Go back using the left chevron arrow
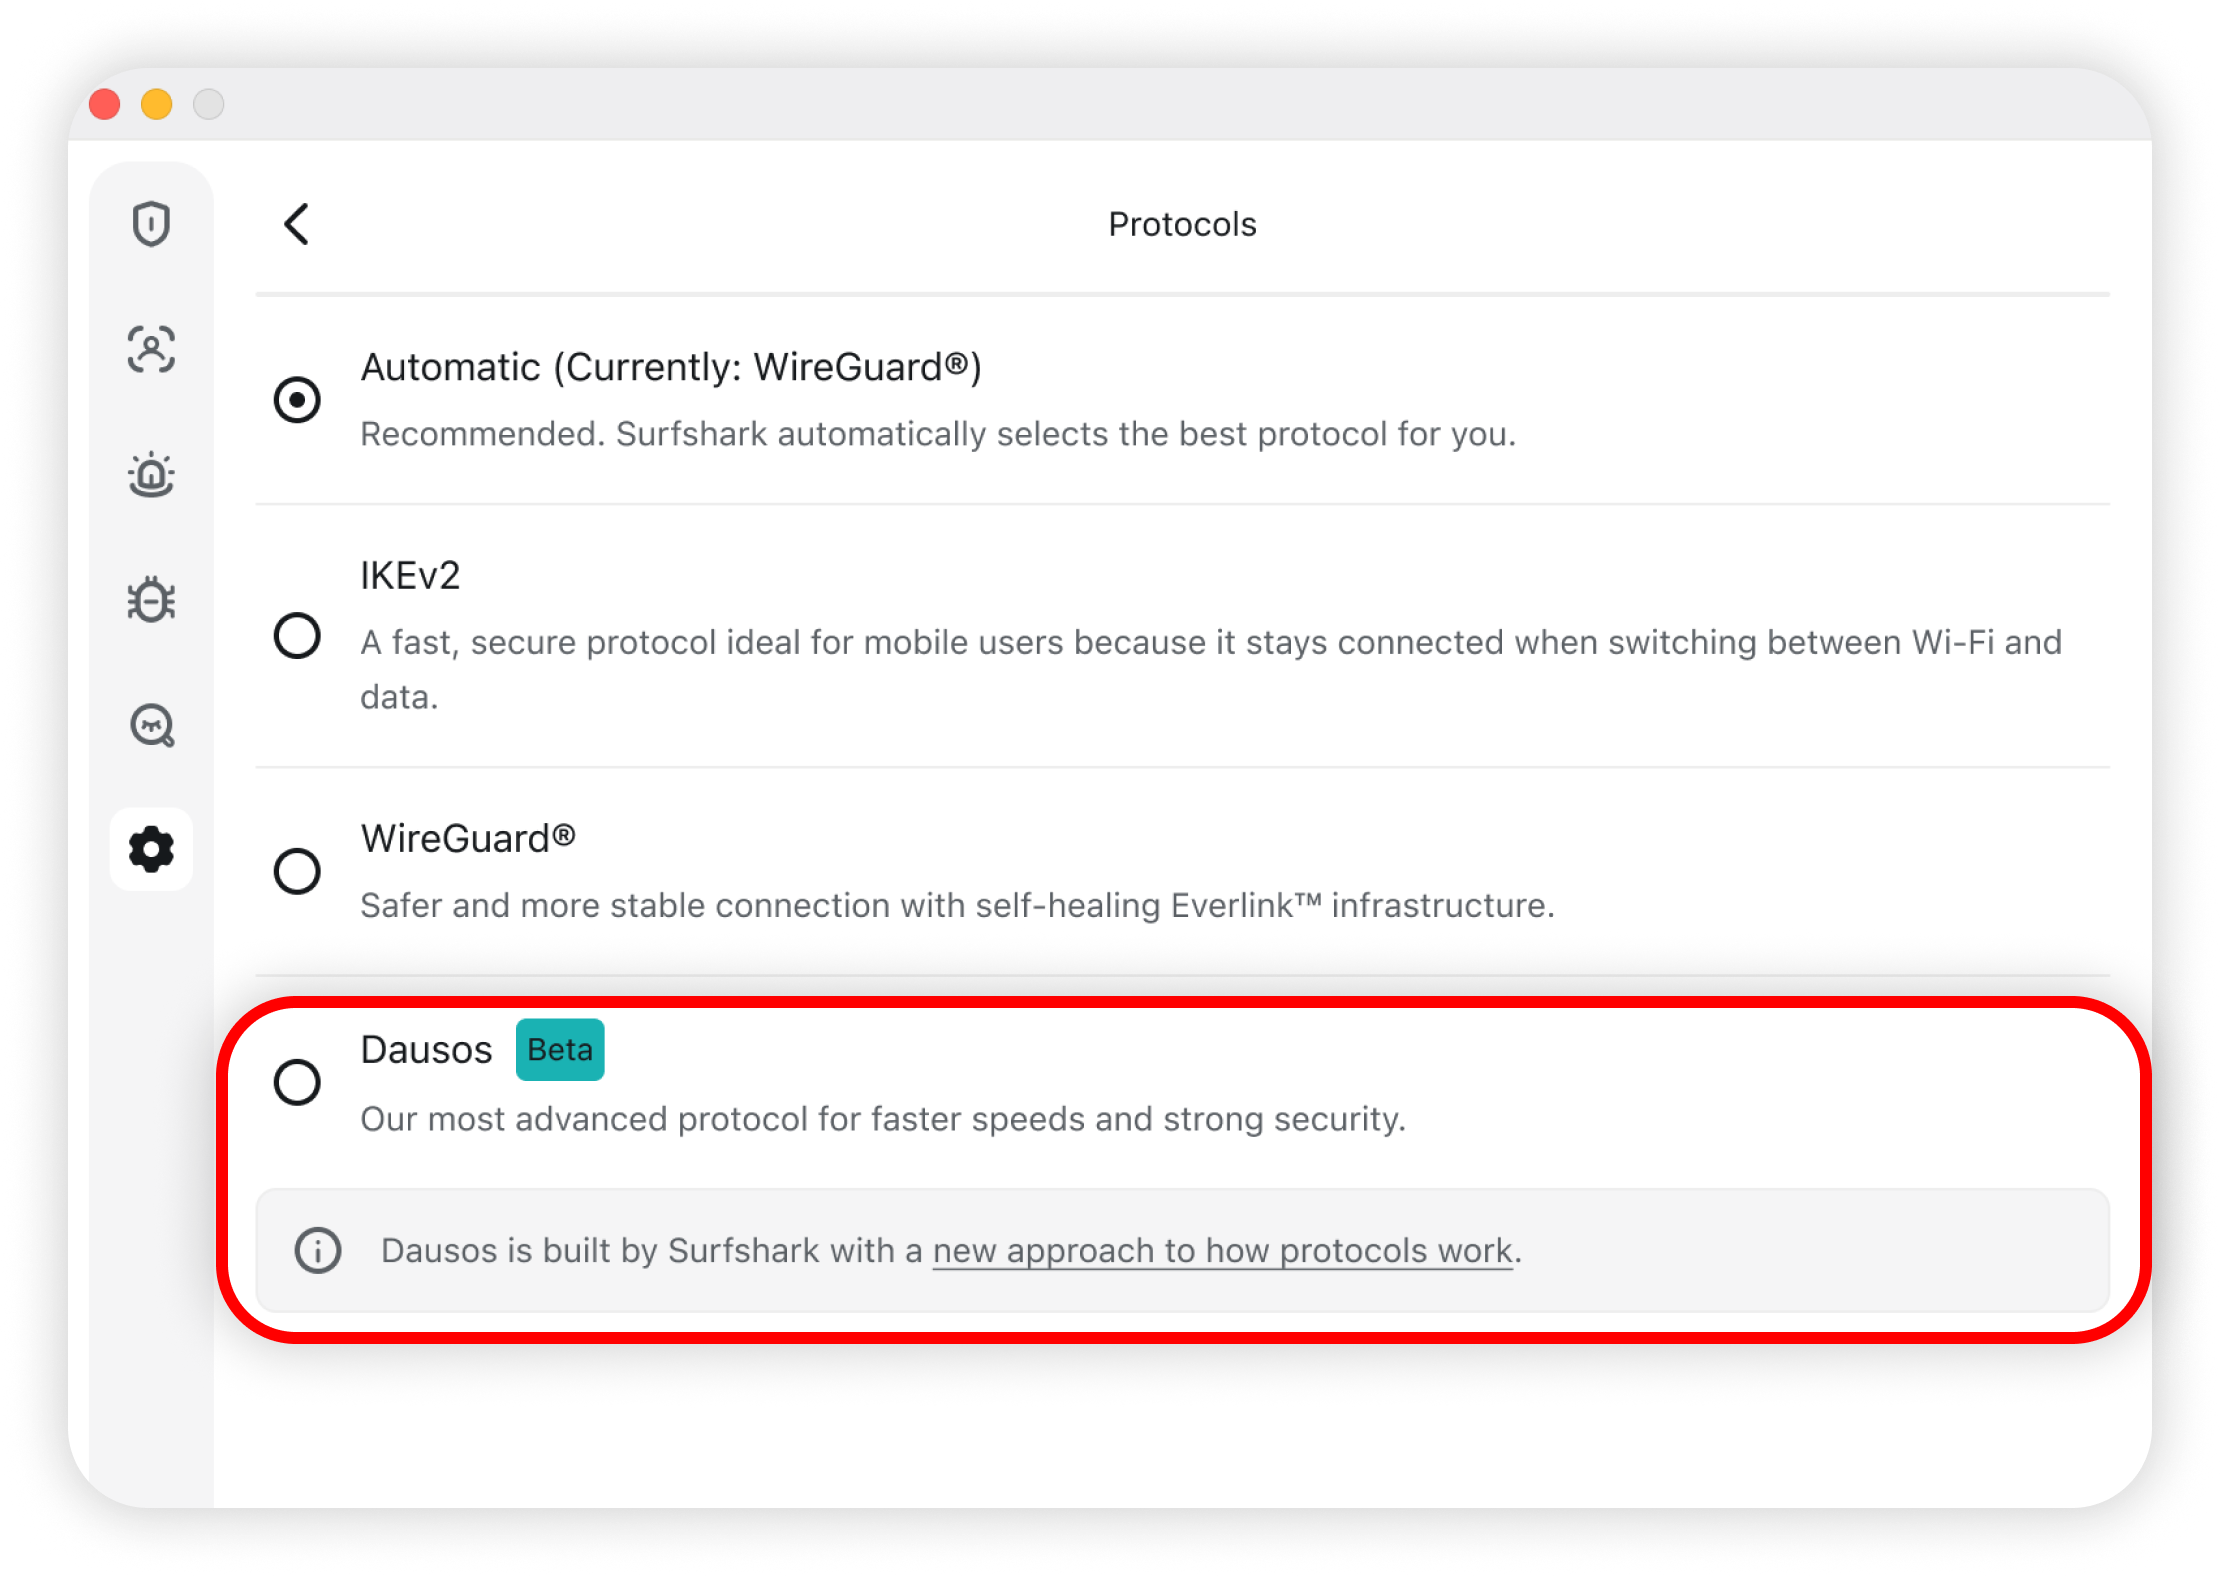 (296, 224)
